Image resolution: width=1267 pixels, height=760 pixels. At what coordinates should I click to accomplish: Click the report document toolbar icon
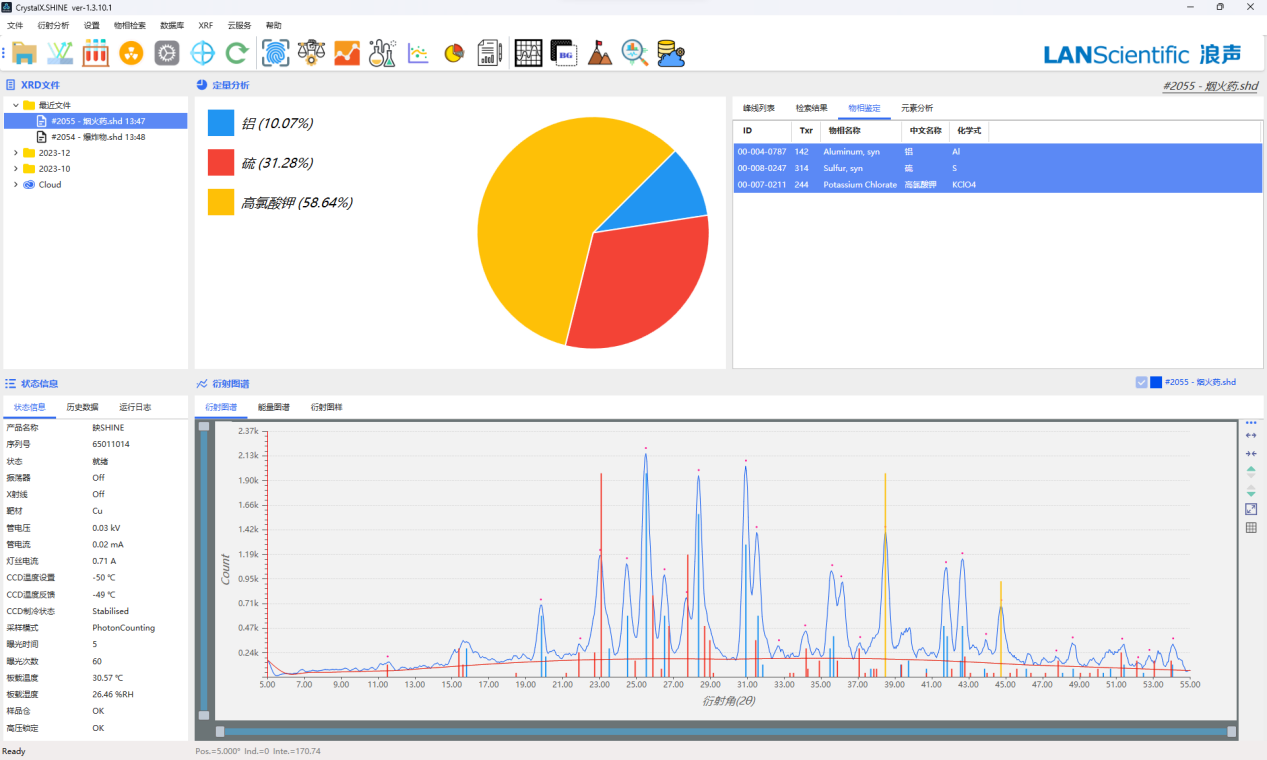pos(490,53)
